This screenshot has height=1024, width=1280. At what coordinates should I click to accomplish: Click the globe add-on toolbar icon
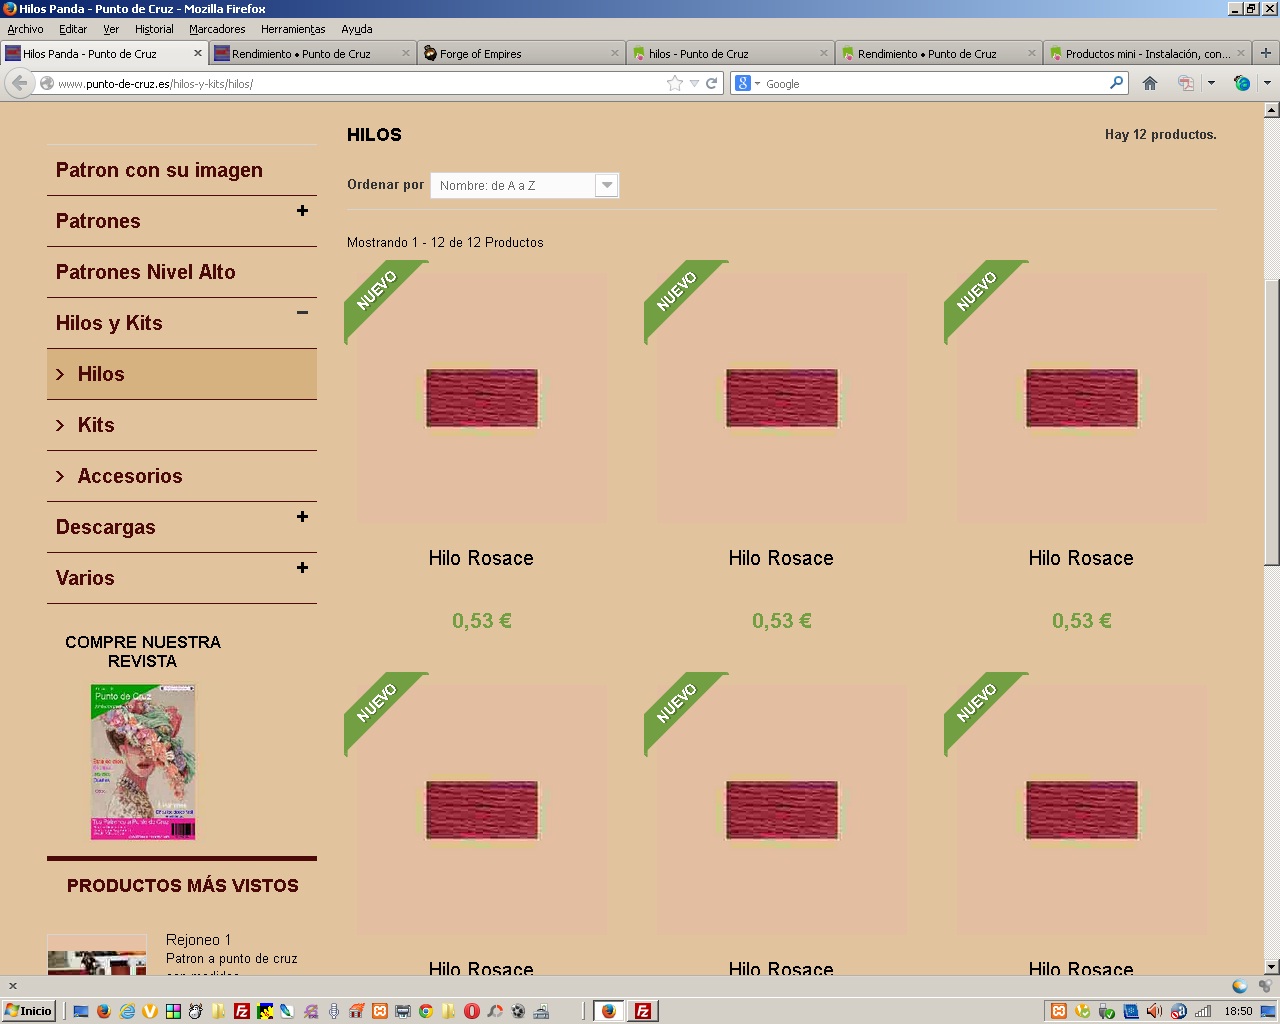pos(1242,84)
